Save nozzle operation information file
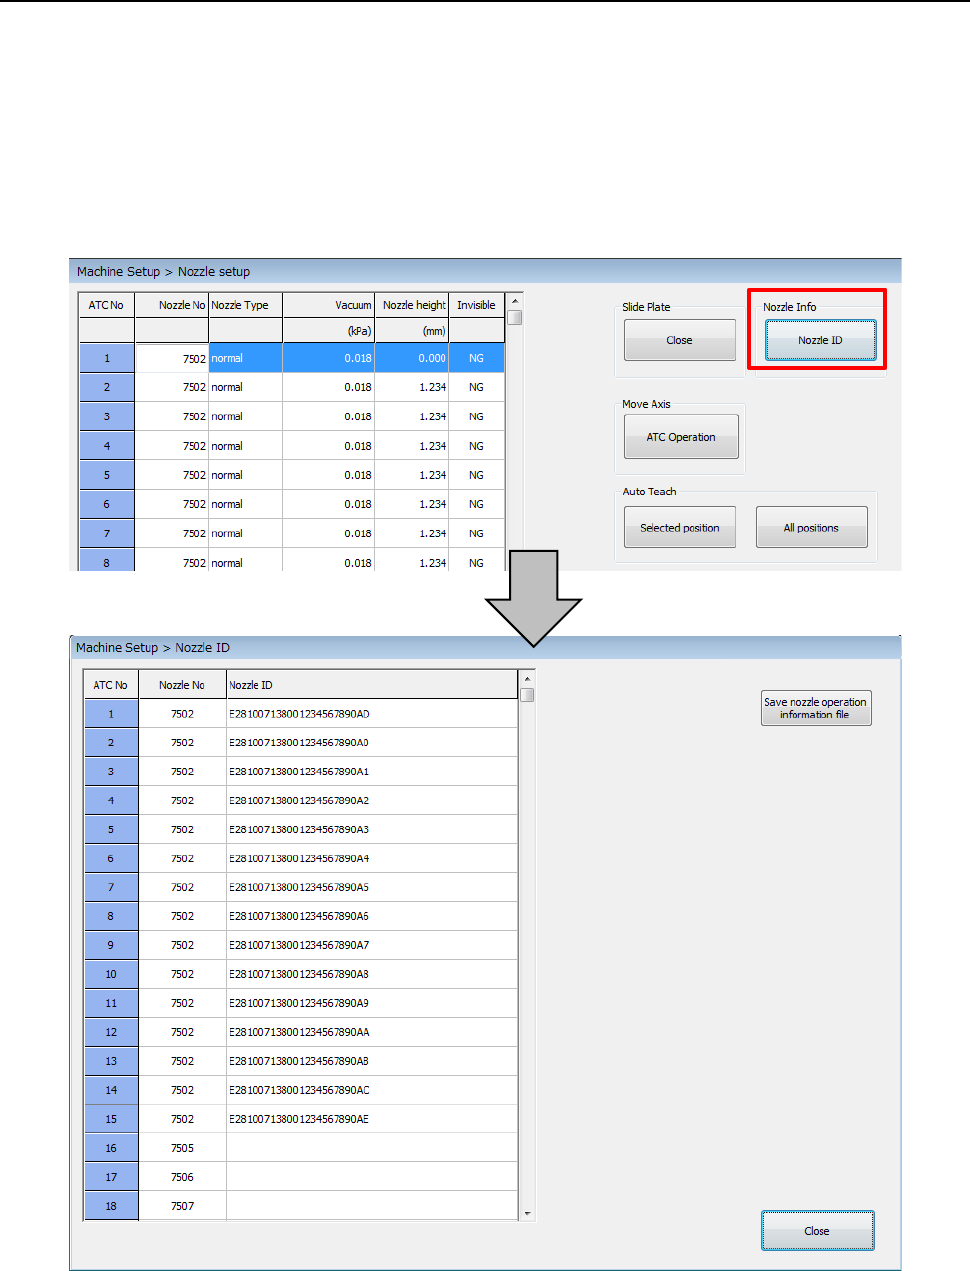Image resolution: width=970 pixels, height=1271 pixels. click(815, 708)
